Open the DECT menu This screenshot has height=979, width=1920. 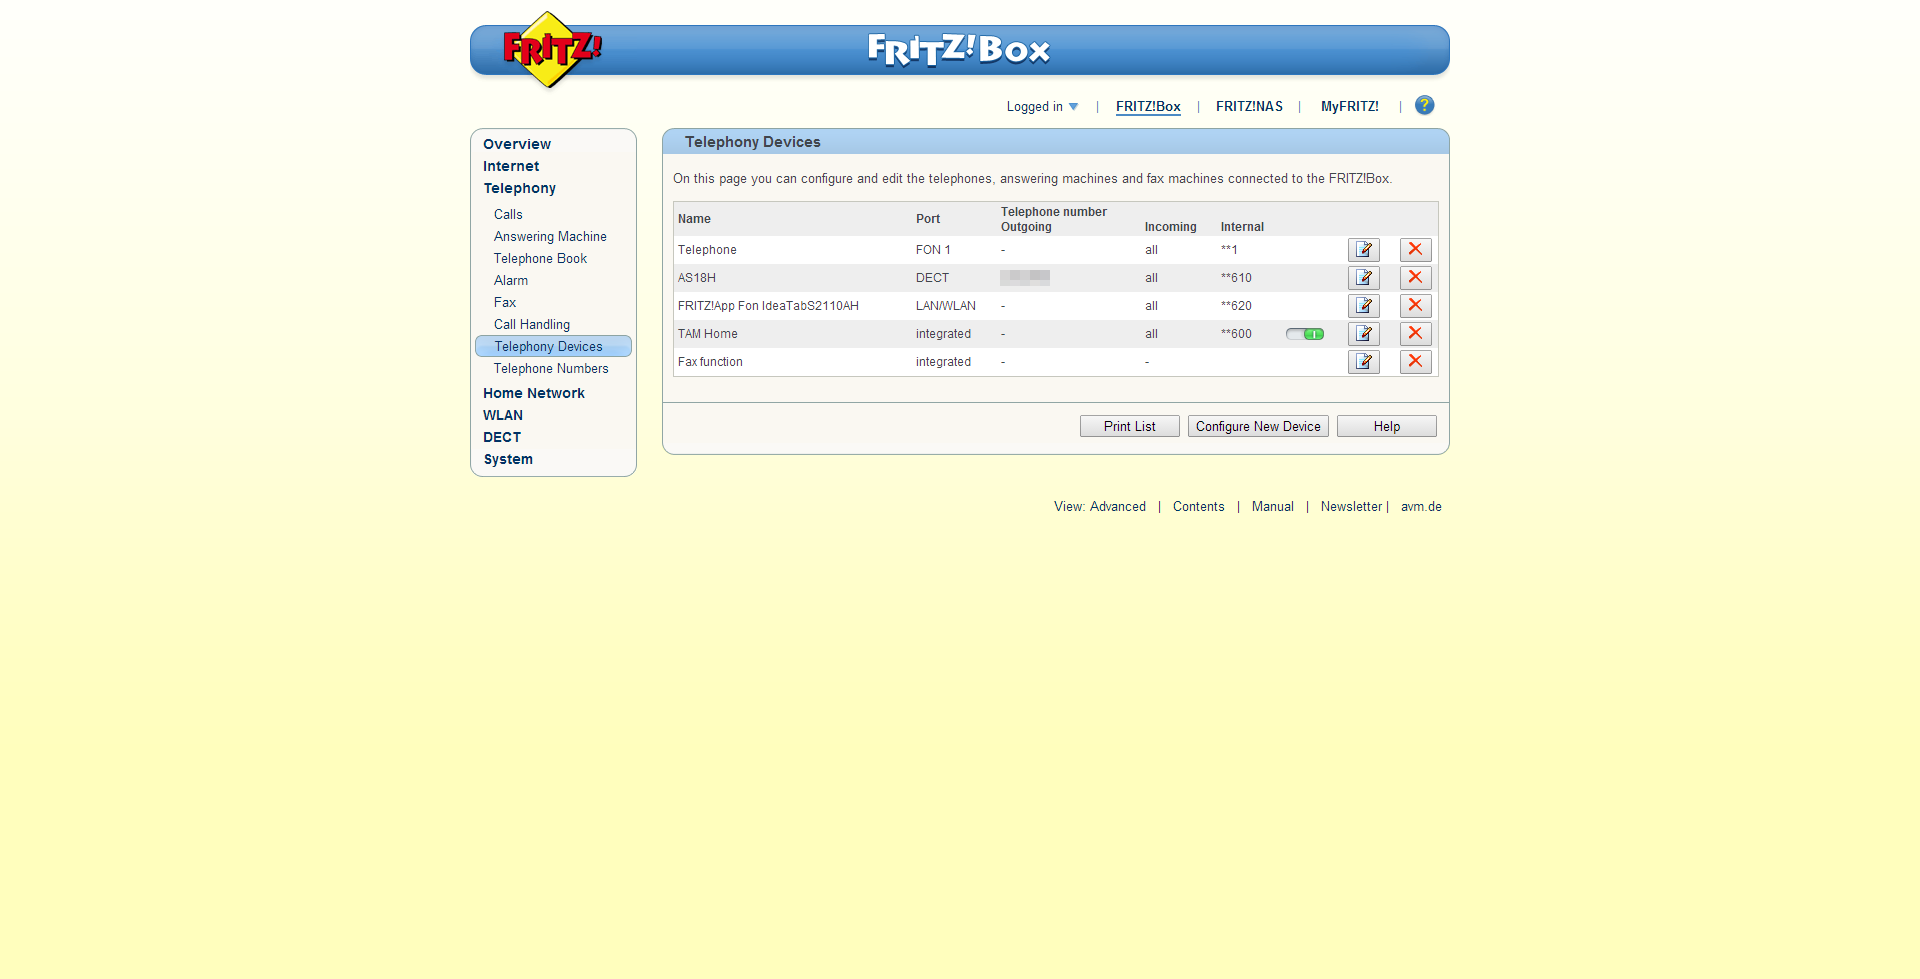(502, 437)
